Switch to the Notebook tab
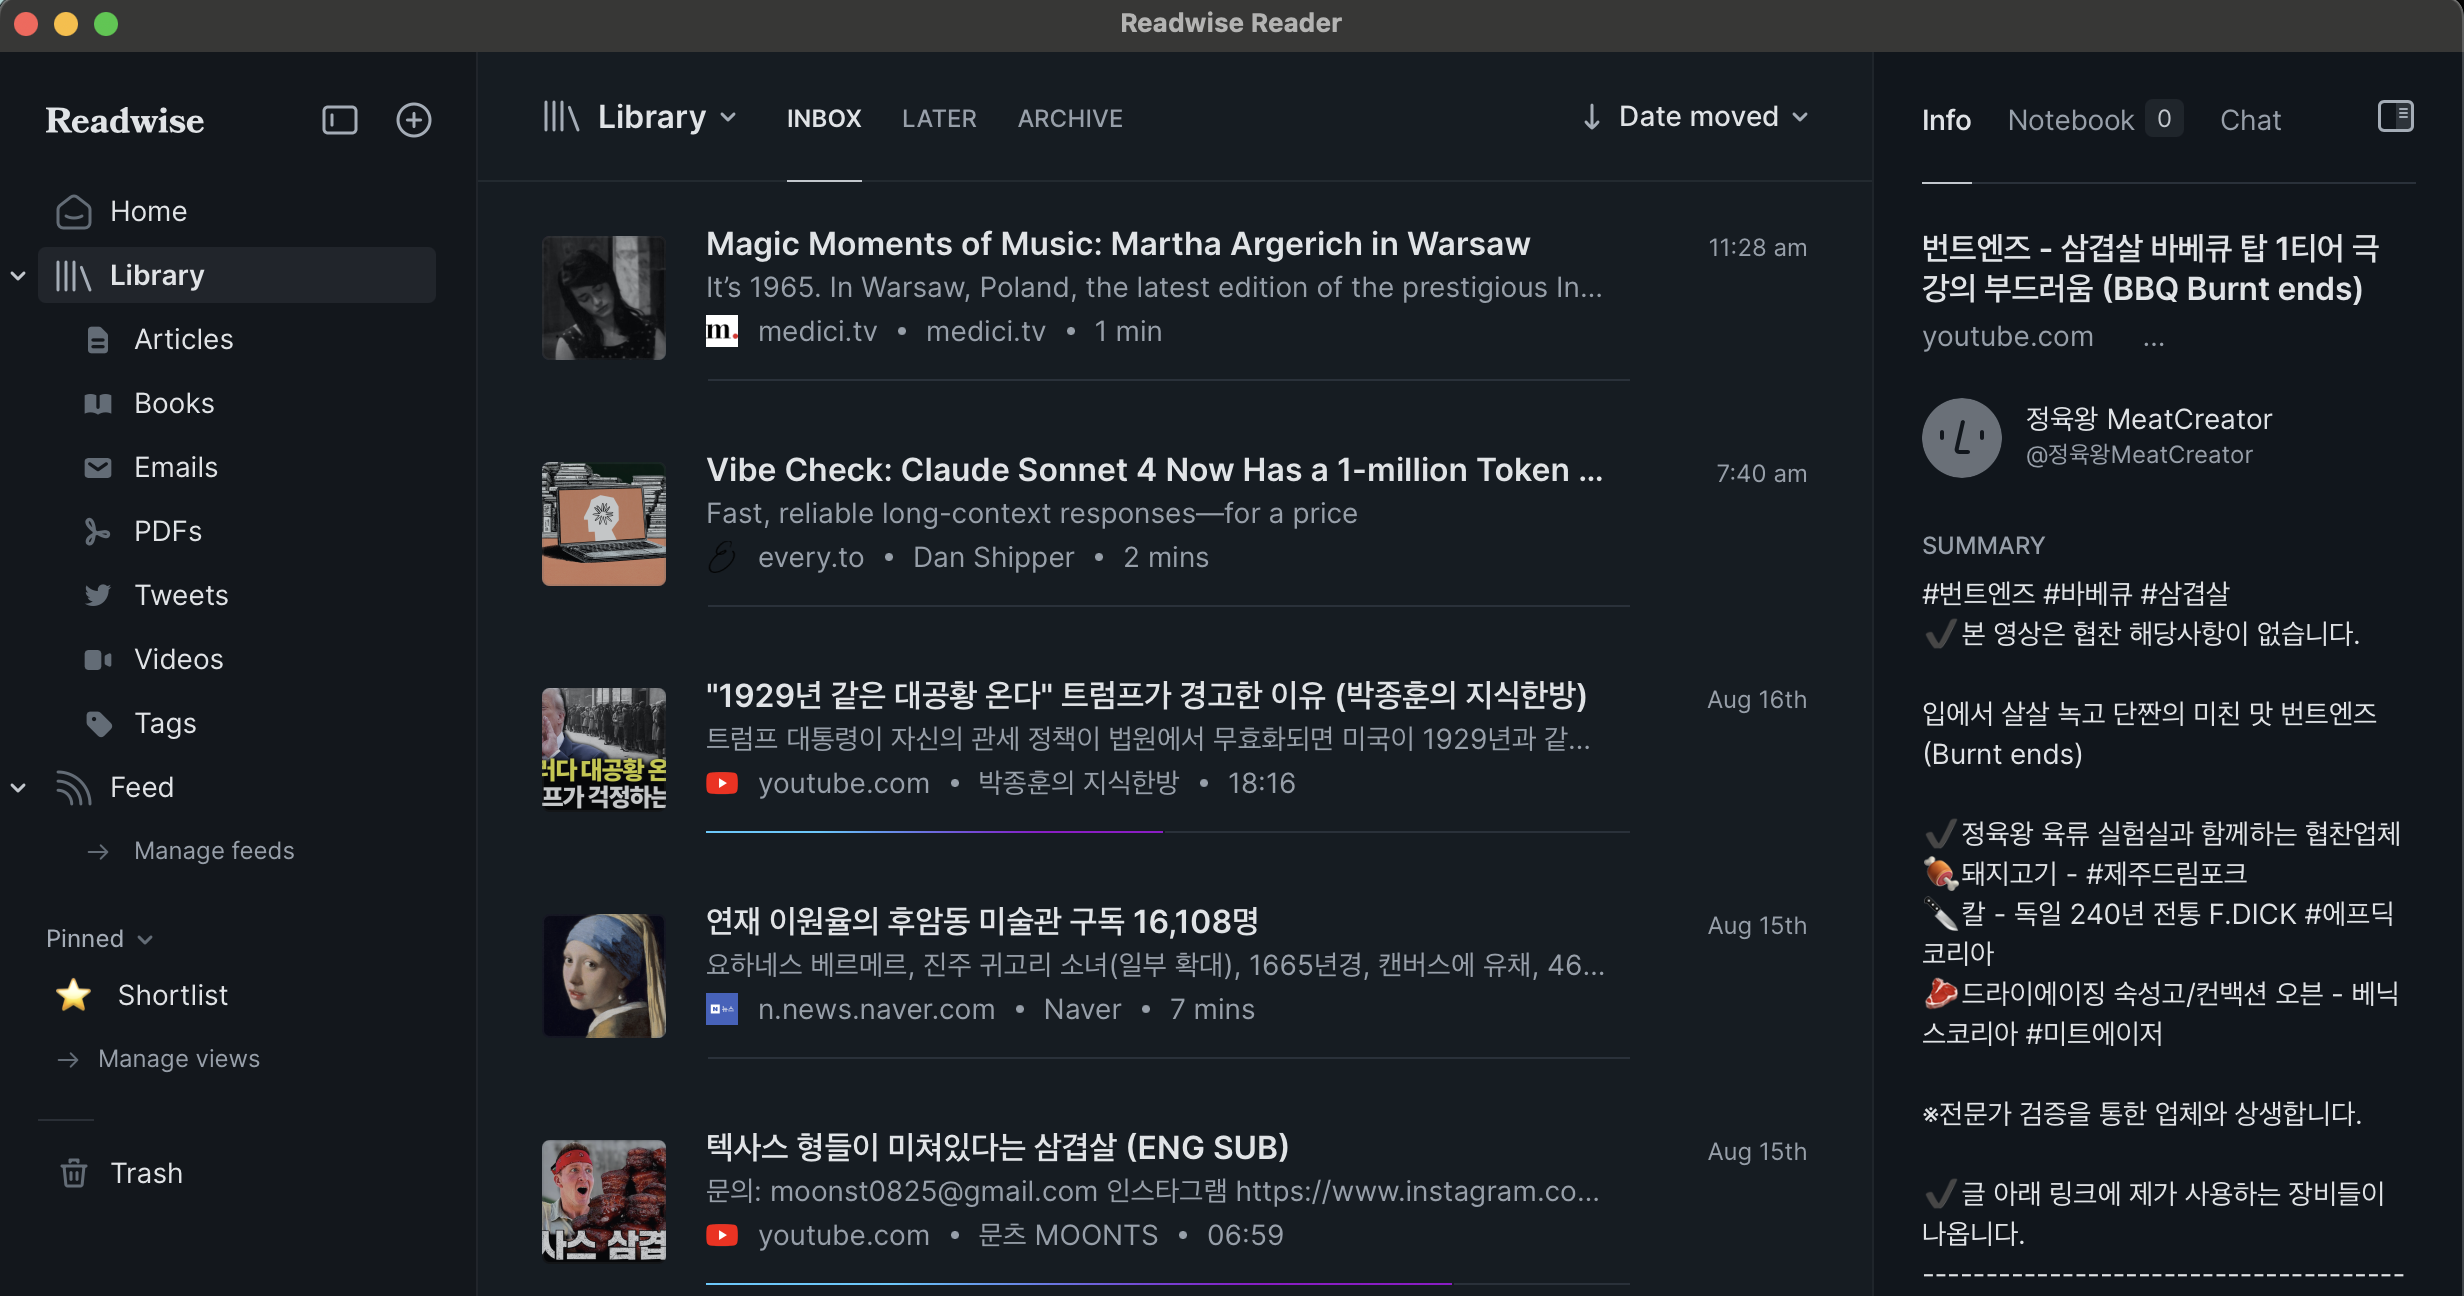 point(2070,120)
